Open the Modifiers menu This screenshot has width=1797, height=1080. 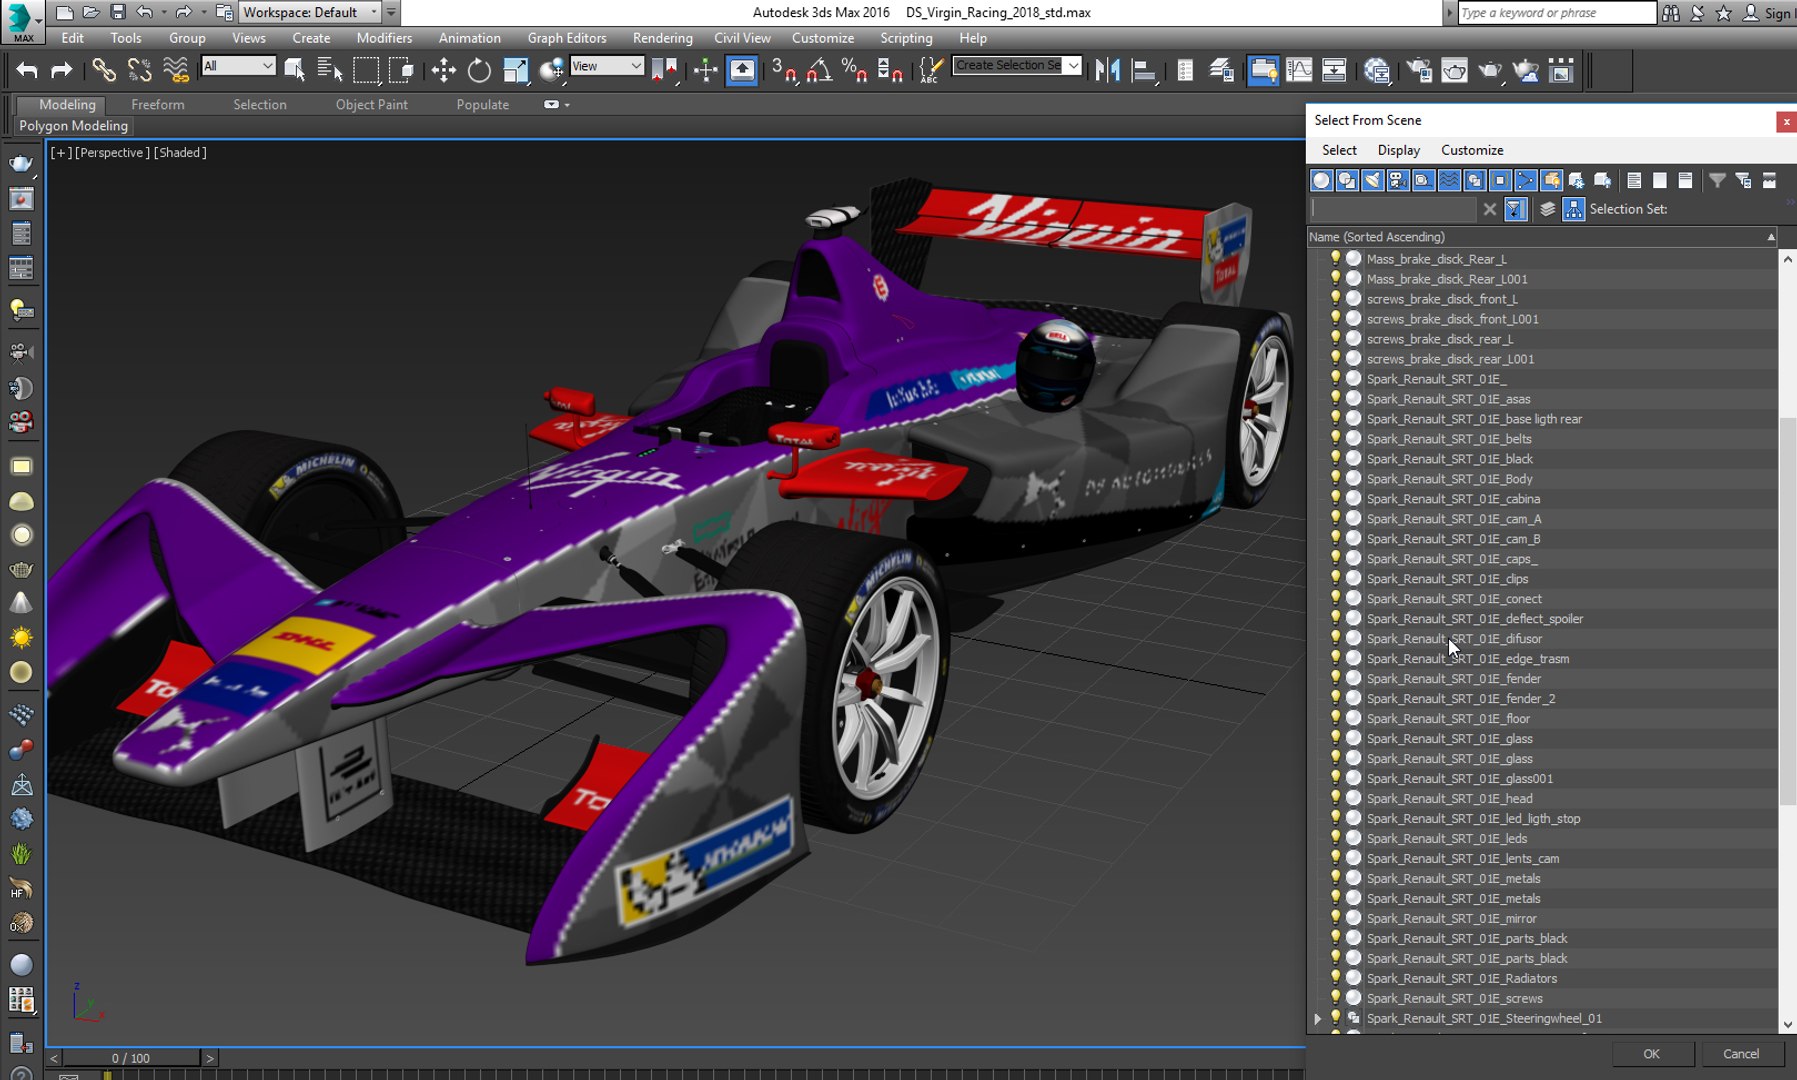[x=384, y=38]
